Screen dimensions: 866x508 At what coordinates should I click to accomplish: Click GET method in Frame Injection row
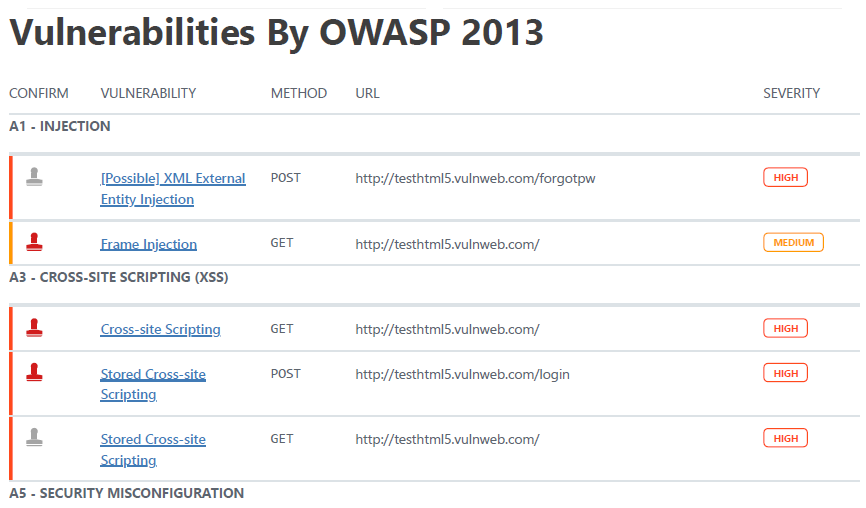point(282,243)
